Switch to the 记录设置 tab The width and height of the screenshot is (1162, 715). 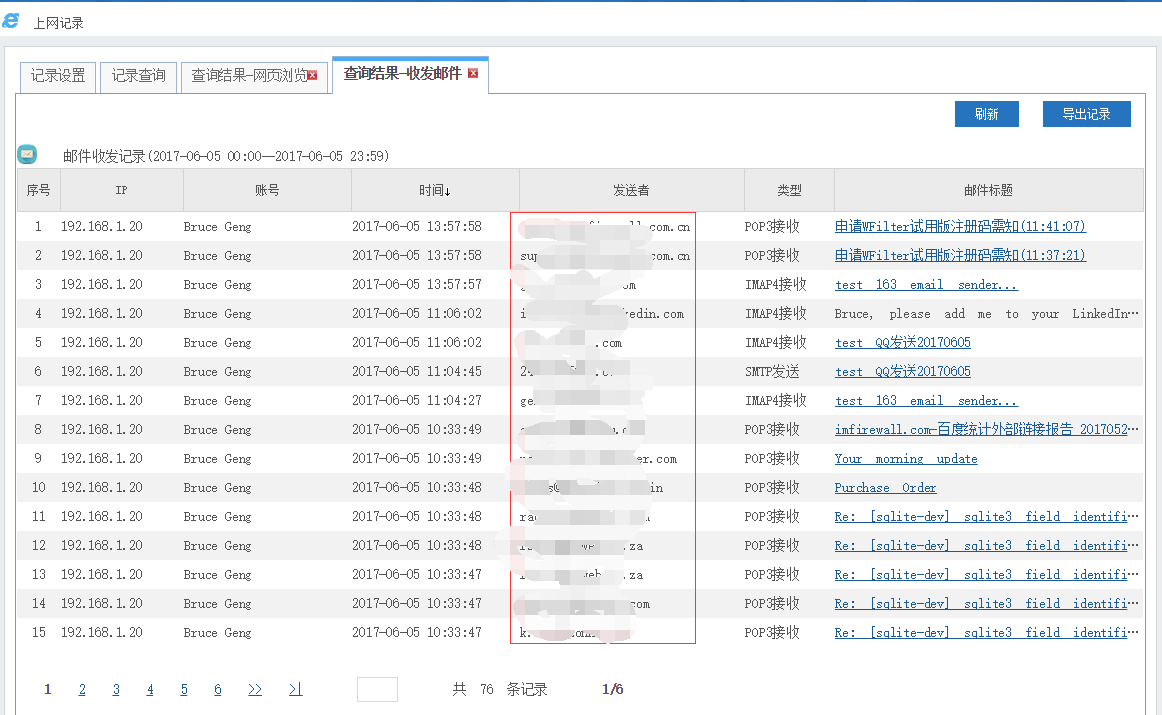point(58,76)
